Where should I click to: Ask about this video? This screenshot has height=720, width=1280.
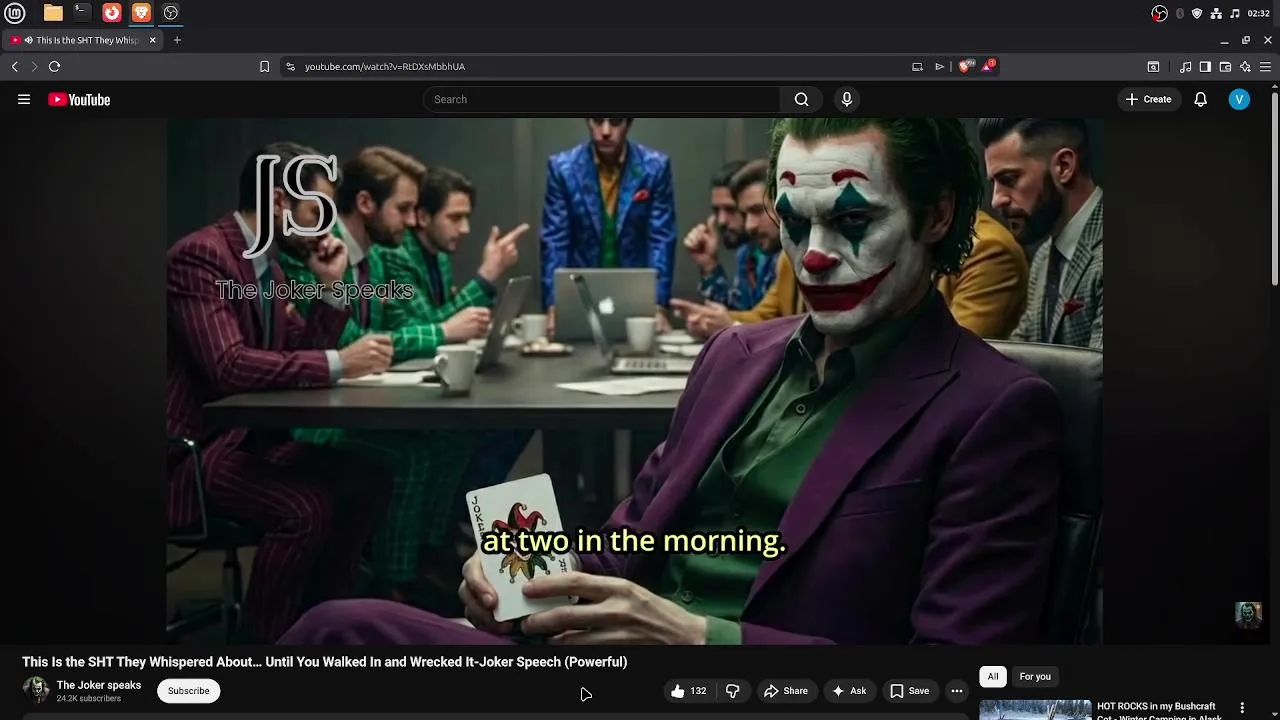coord(848,691)
